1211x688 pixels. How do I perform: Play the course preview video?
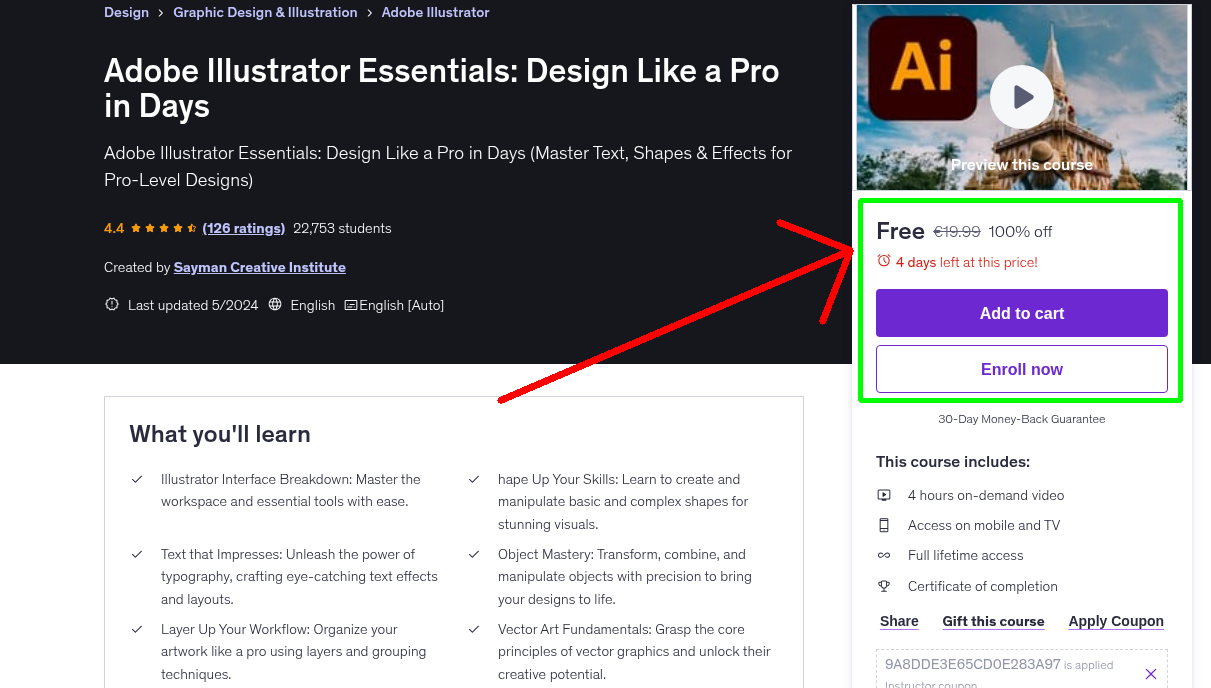click(x=1021, y=97)
